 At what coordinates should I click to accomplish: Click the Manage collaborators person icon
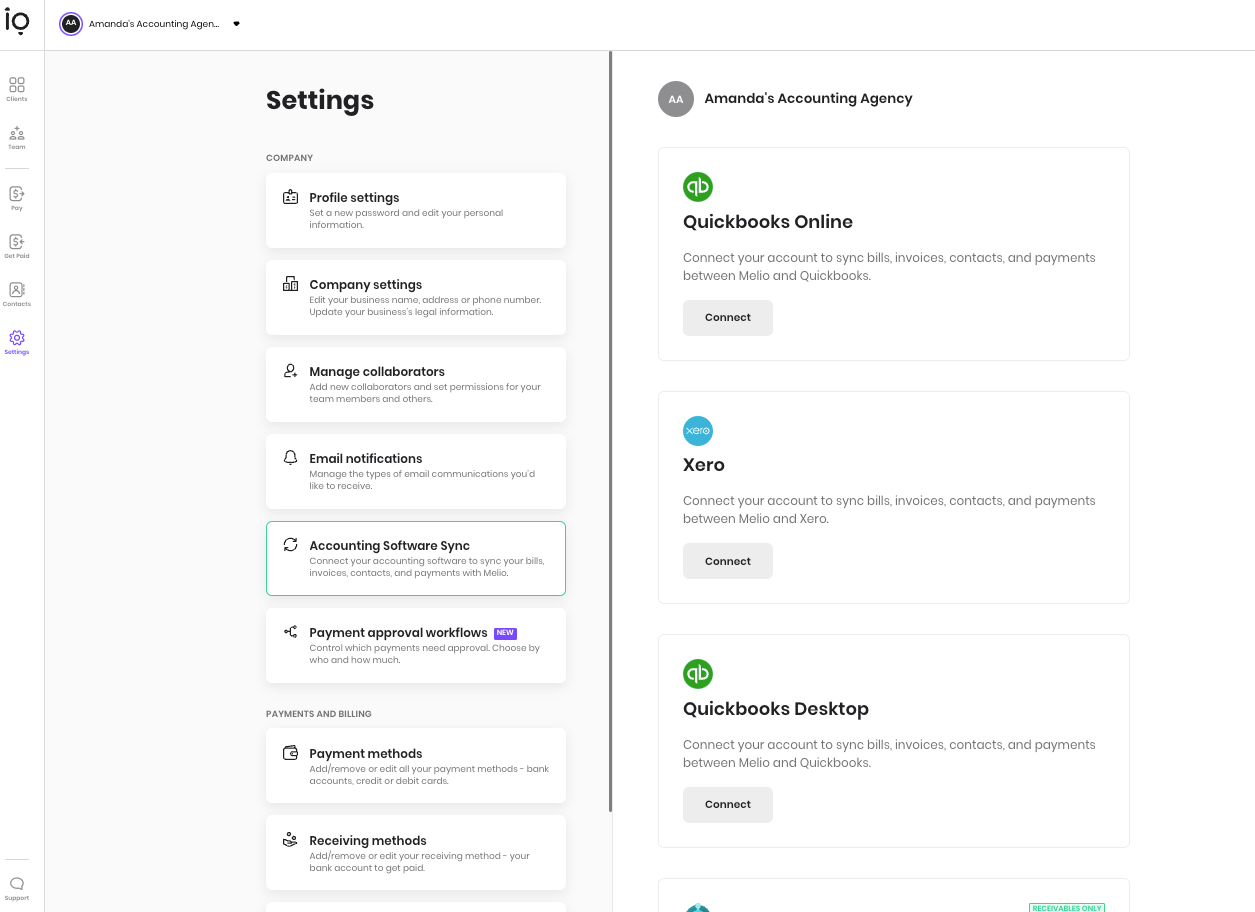point(290,371)
